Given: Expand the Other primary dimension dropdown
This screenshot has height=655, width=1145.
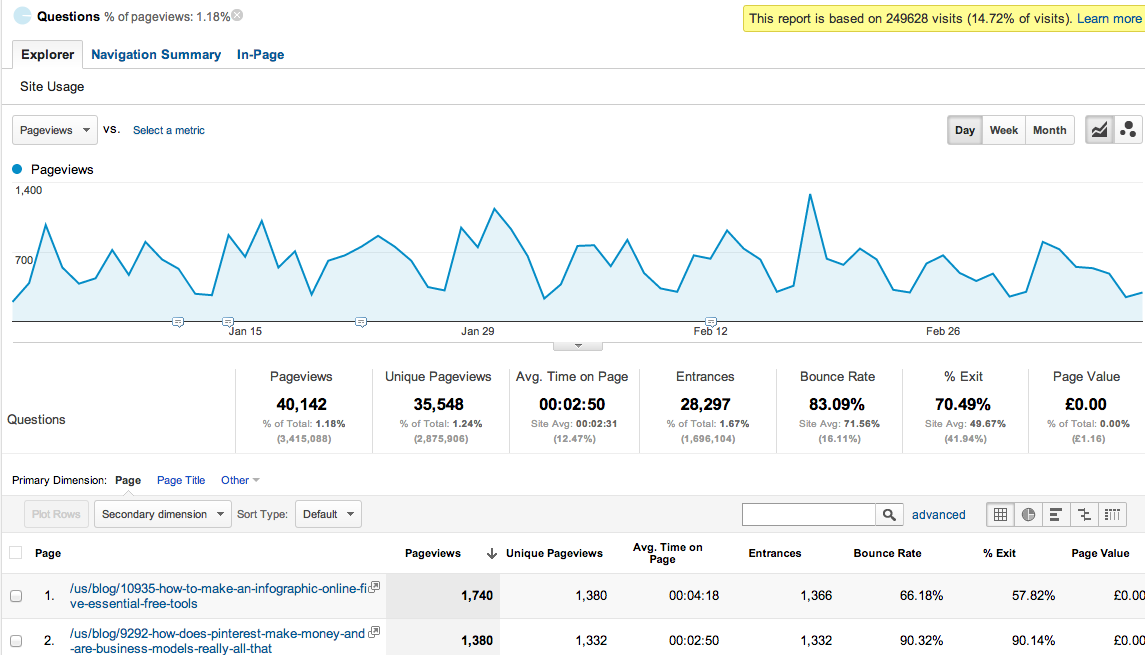Looking at the screenshot, I should click(x=240, y=480).
